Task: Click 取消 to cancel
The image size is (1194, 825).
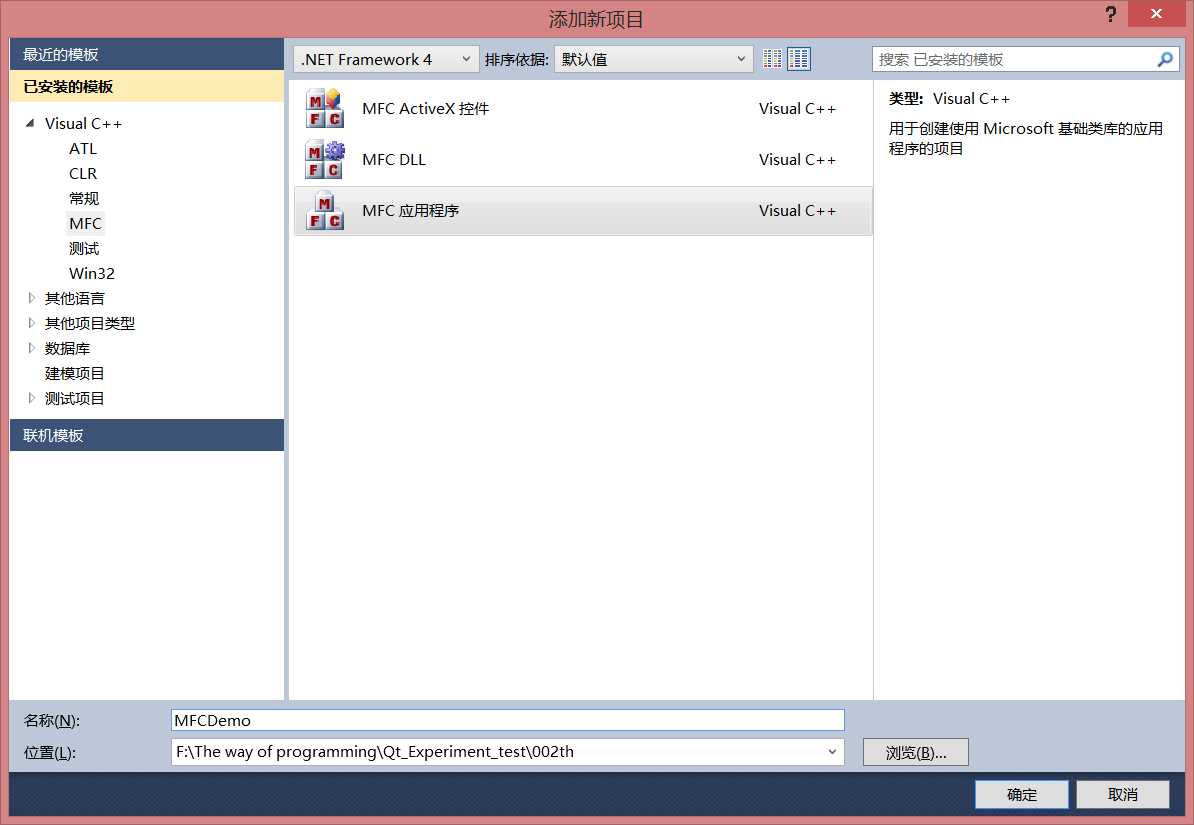Action: [1123, 795]
